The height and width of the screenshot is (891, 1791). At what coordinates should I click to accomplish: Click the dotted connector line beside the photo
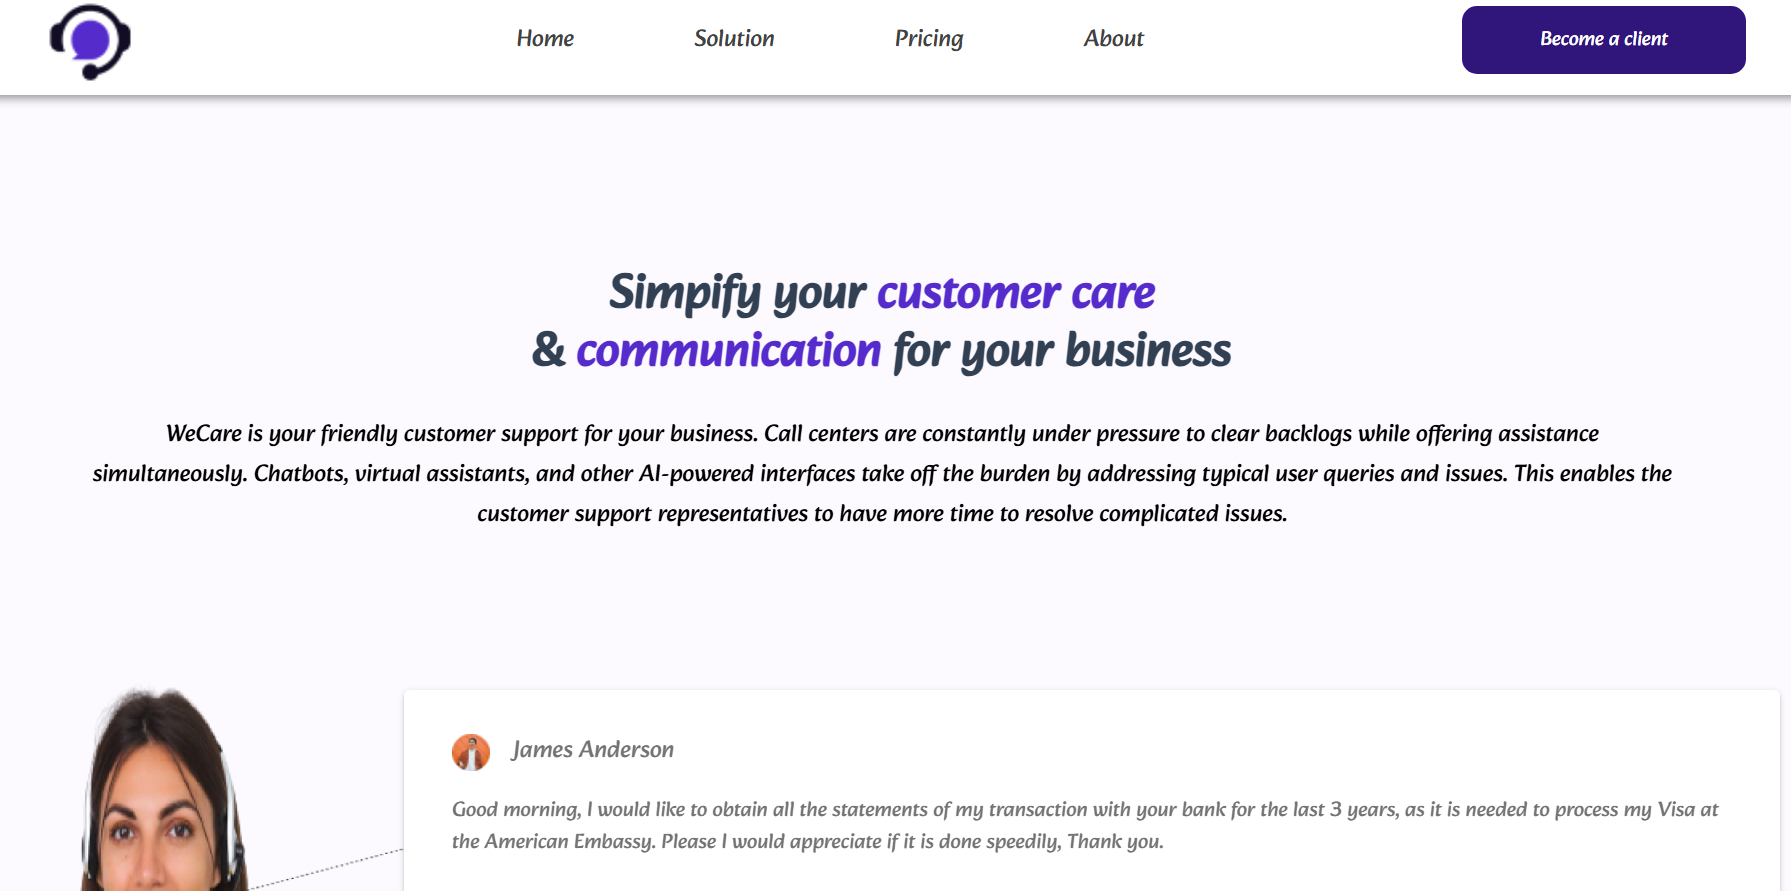pos(326,868)
